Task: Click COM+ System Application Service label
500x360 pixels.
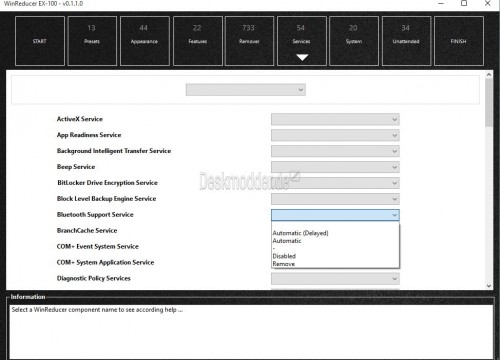Action: 105,262
